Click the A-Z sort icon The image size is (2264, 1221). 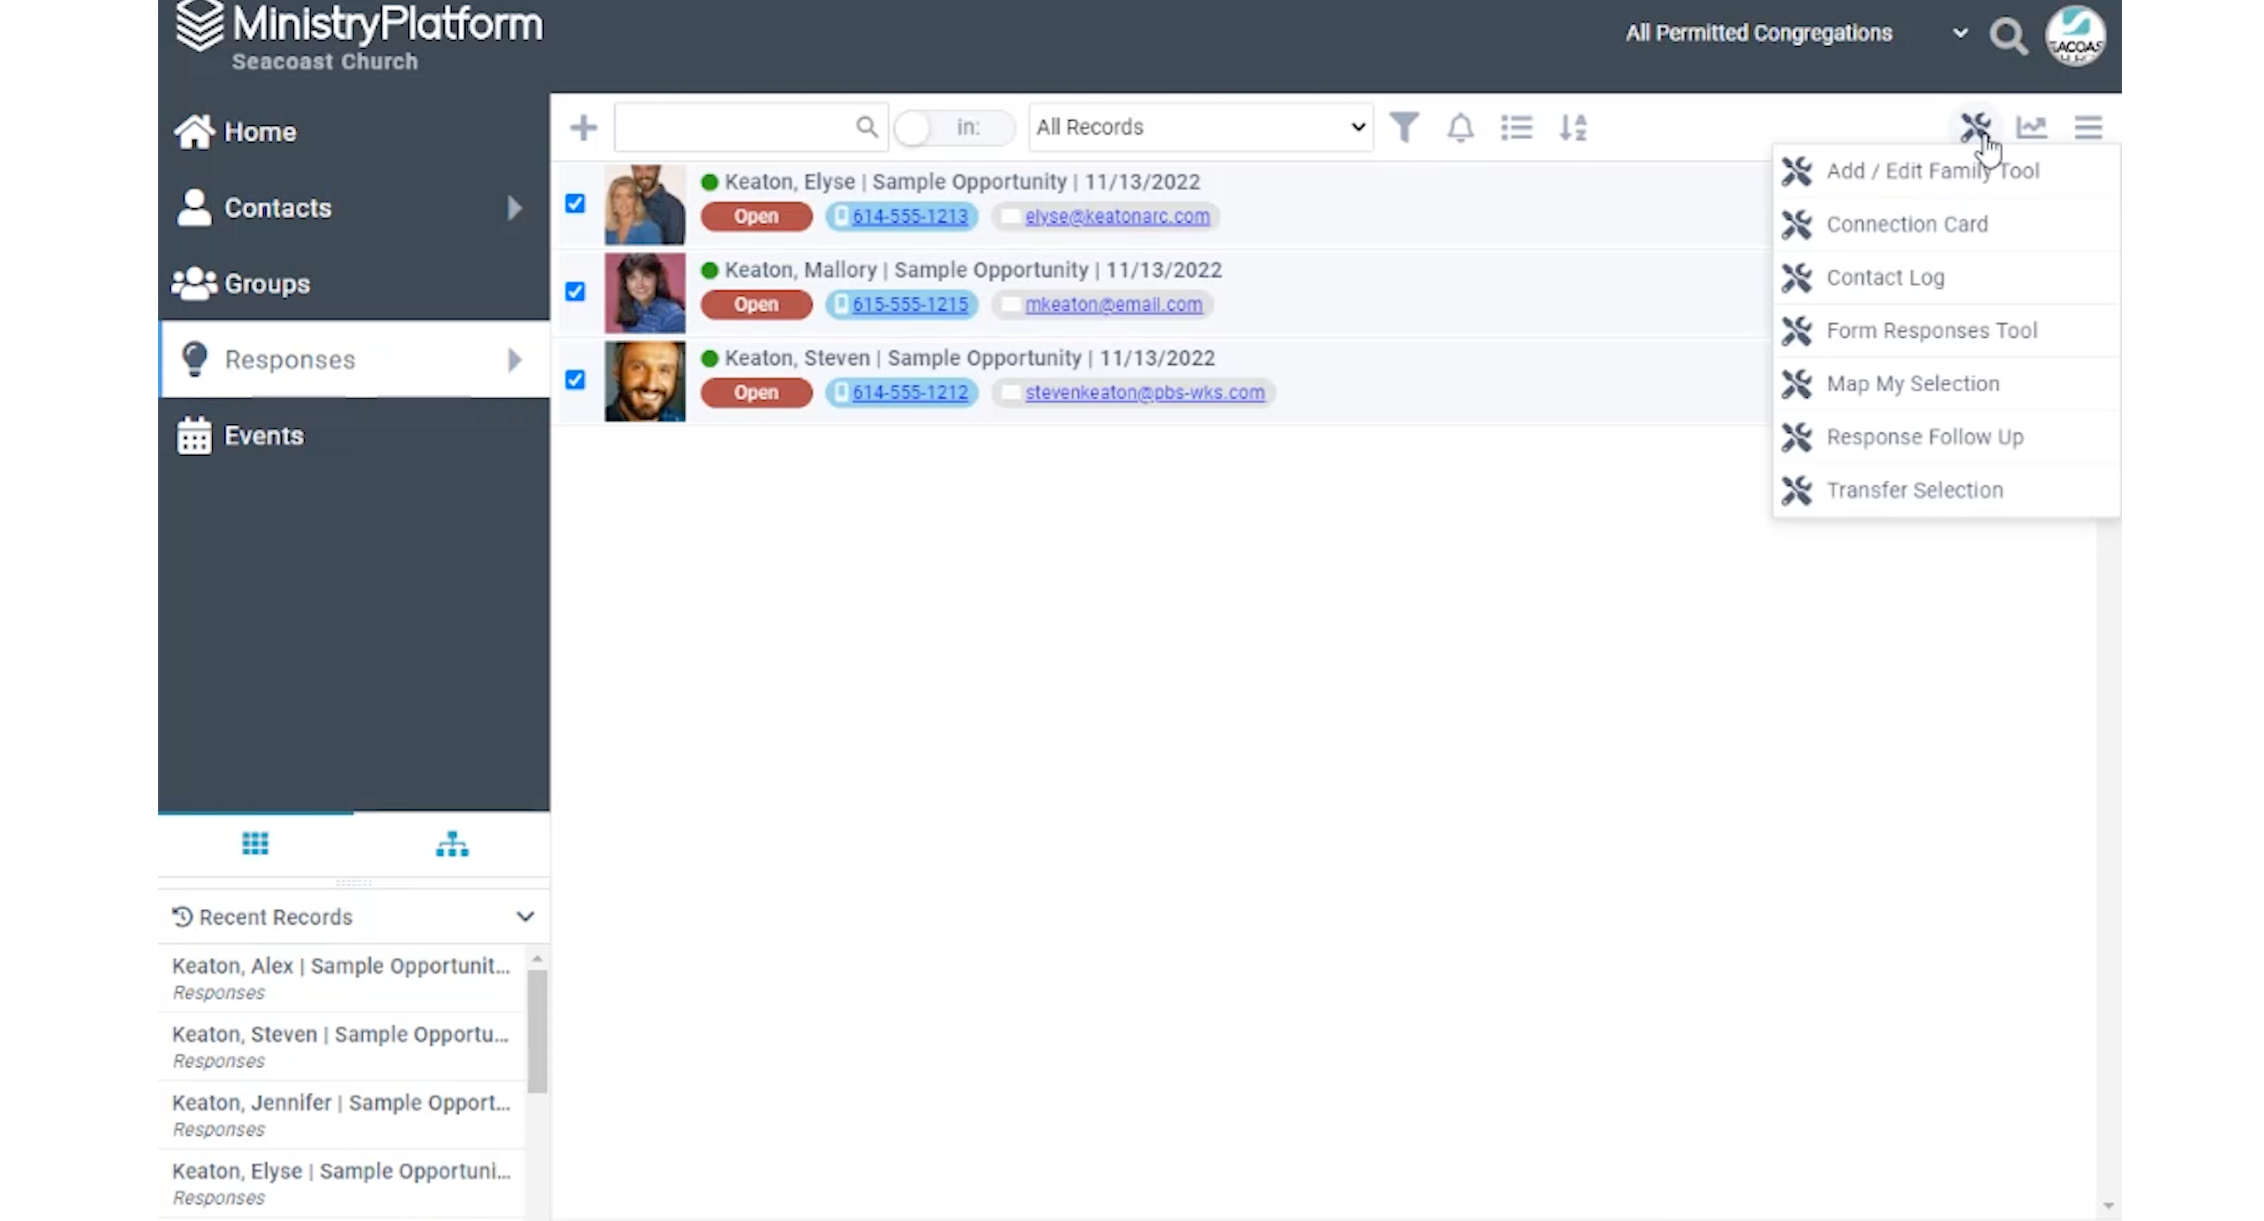pyautogui.click(x=1573, y=127)
